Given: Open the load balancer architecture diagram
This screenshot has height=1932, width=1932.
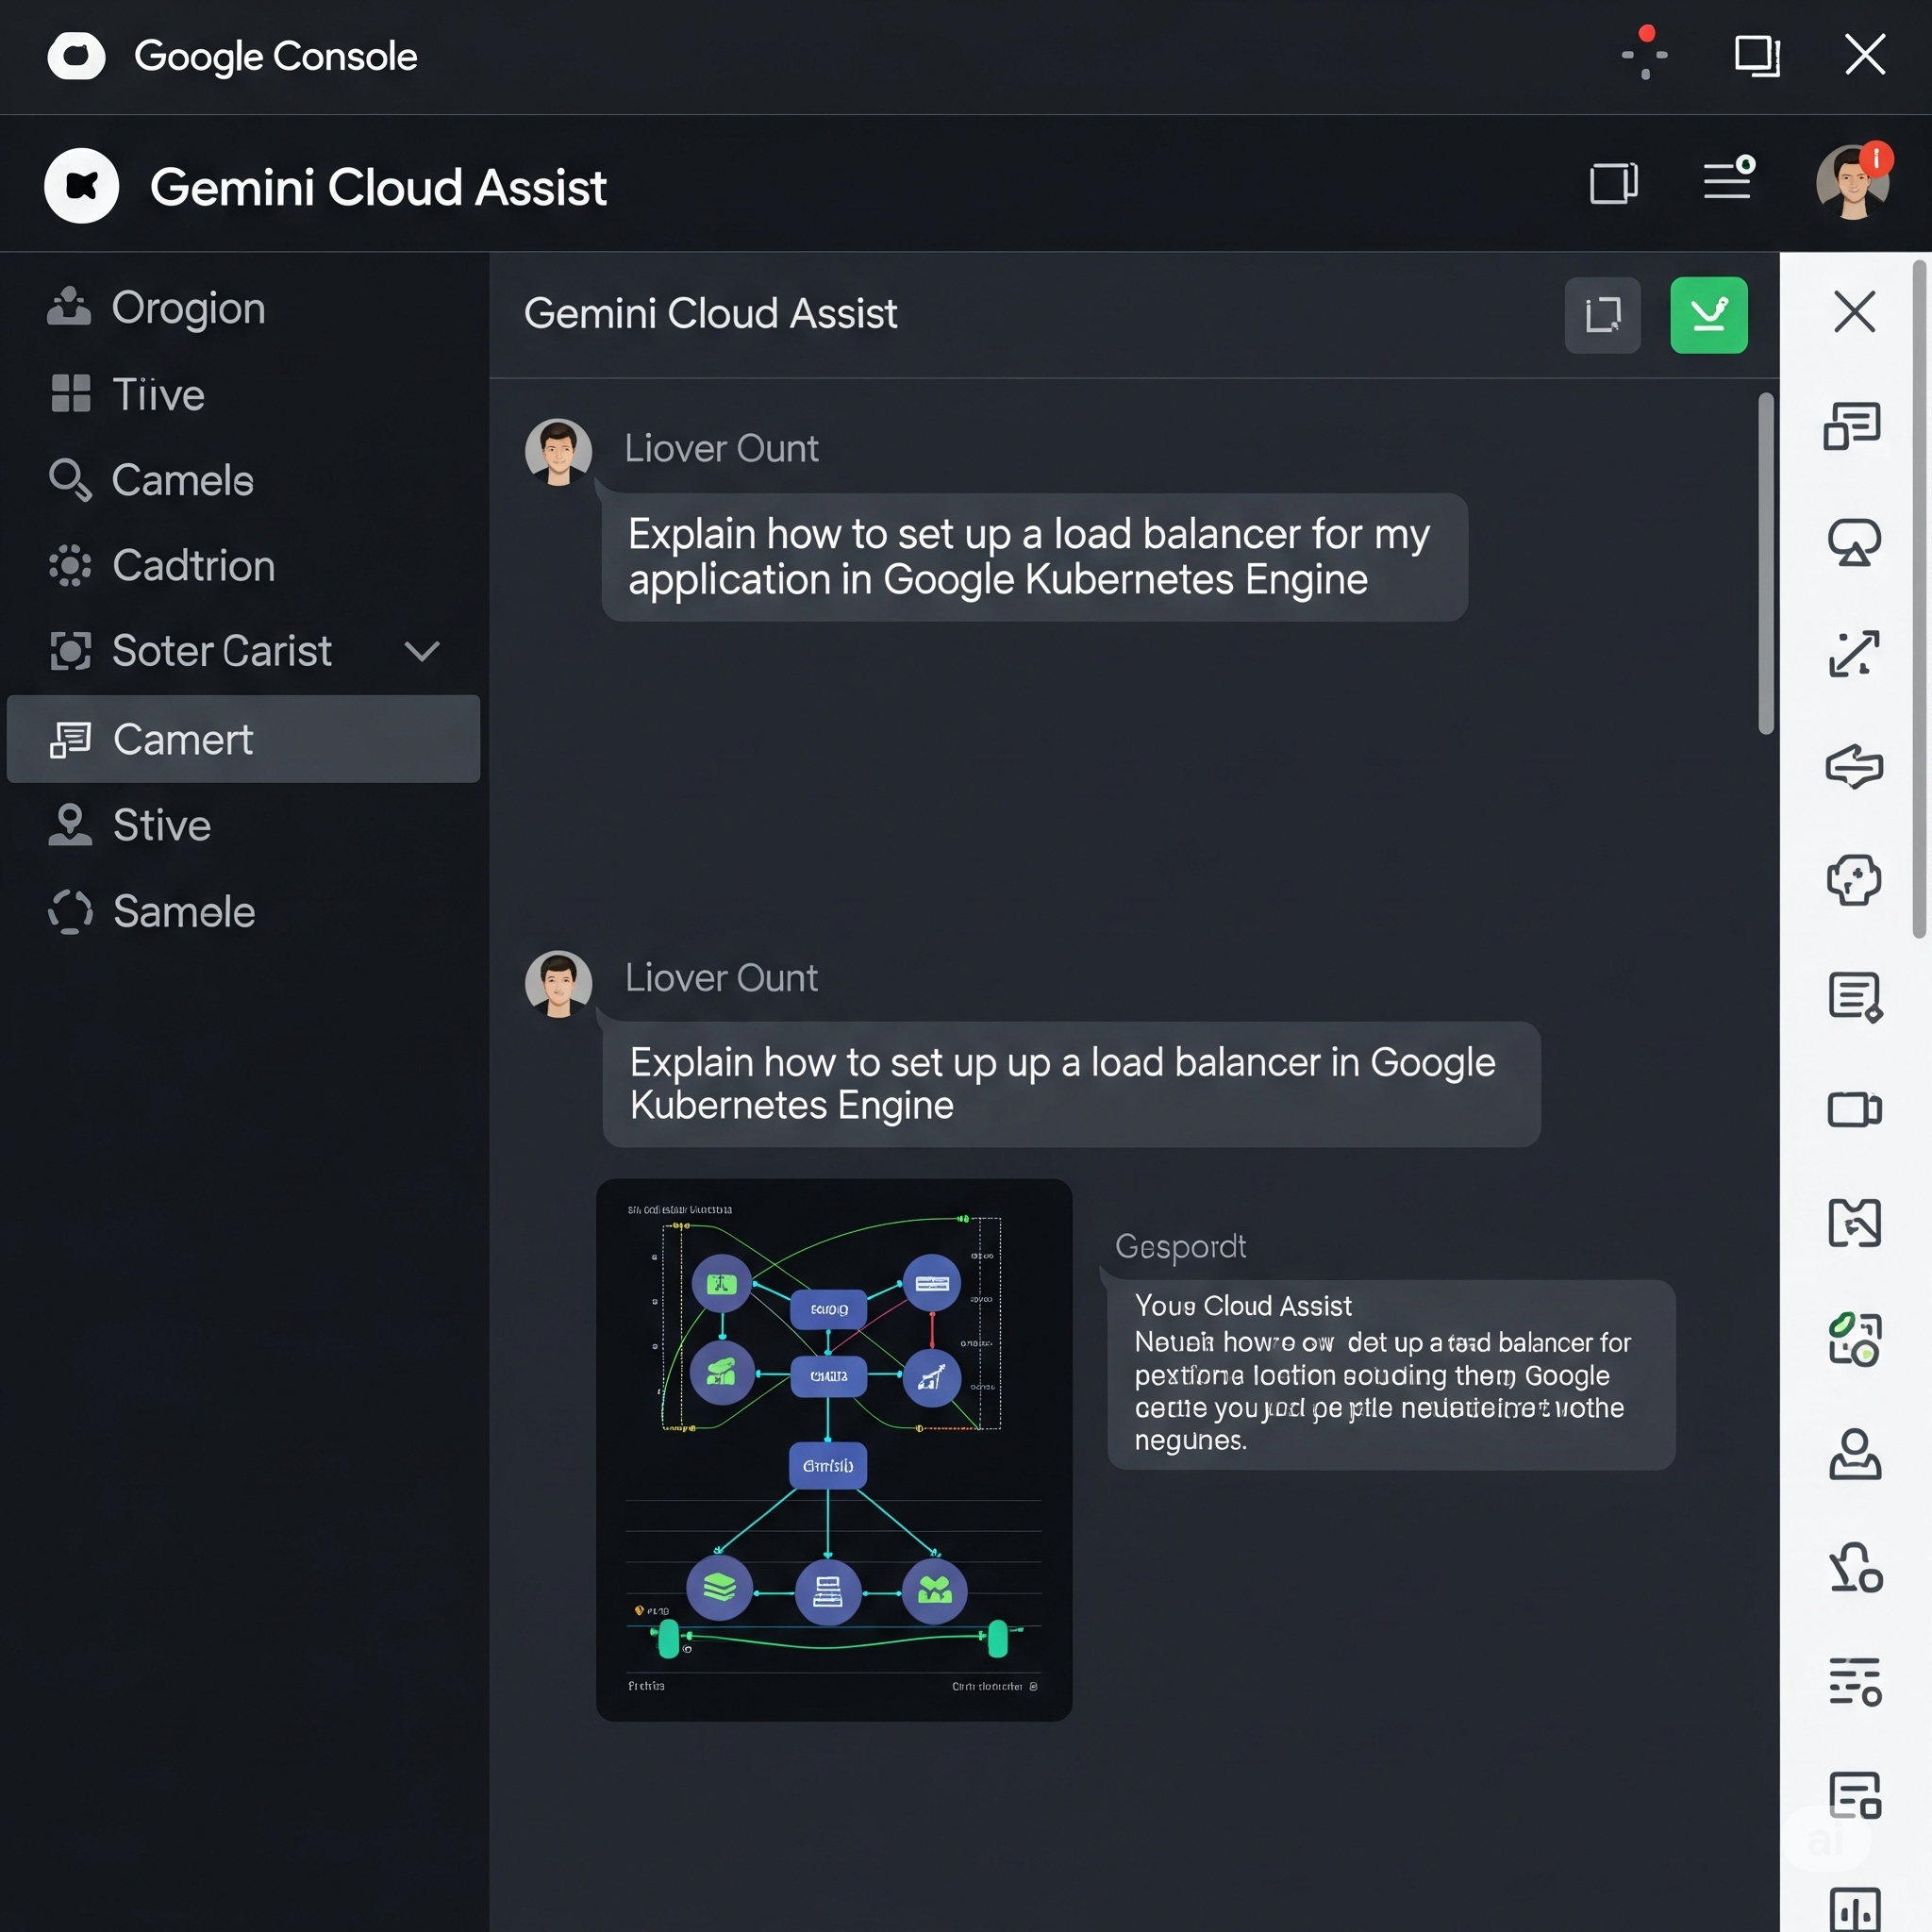Looking at the screenshot, I should [x=834, y=1450].
